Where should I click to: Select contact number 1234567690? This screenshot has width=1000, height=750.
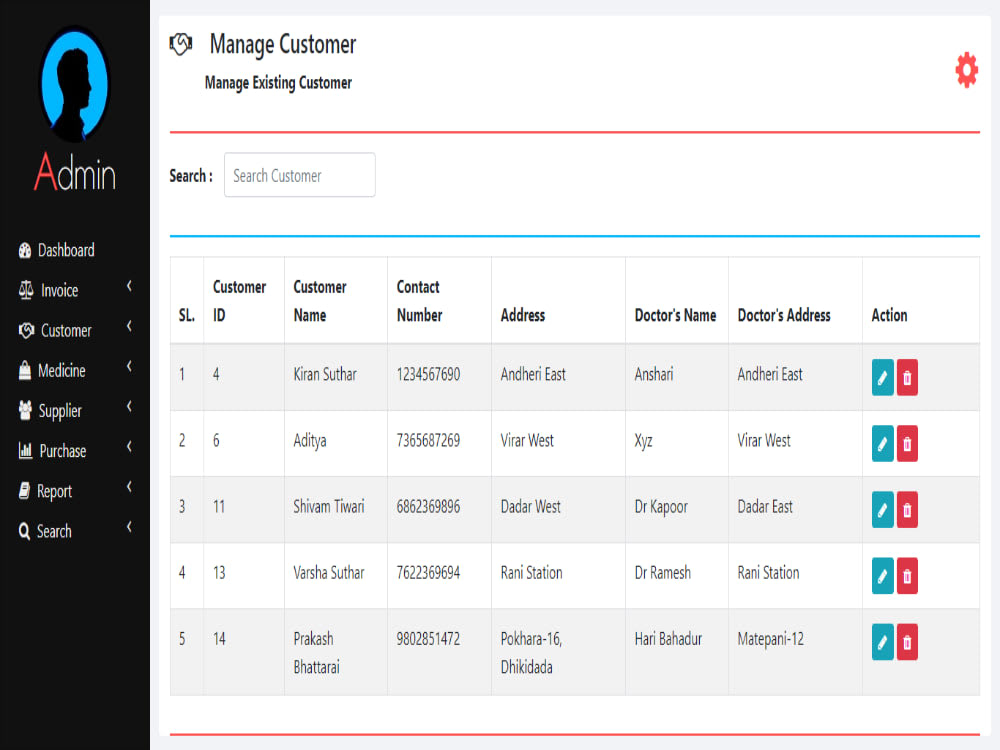coord(428,374)
